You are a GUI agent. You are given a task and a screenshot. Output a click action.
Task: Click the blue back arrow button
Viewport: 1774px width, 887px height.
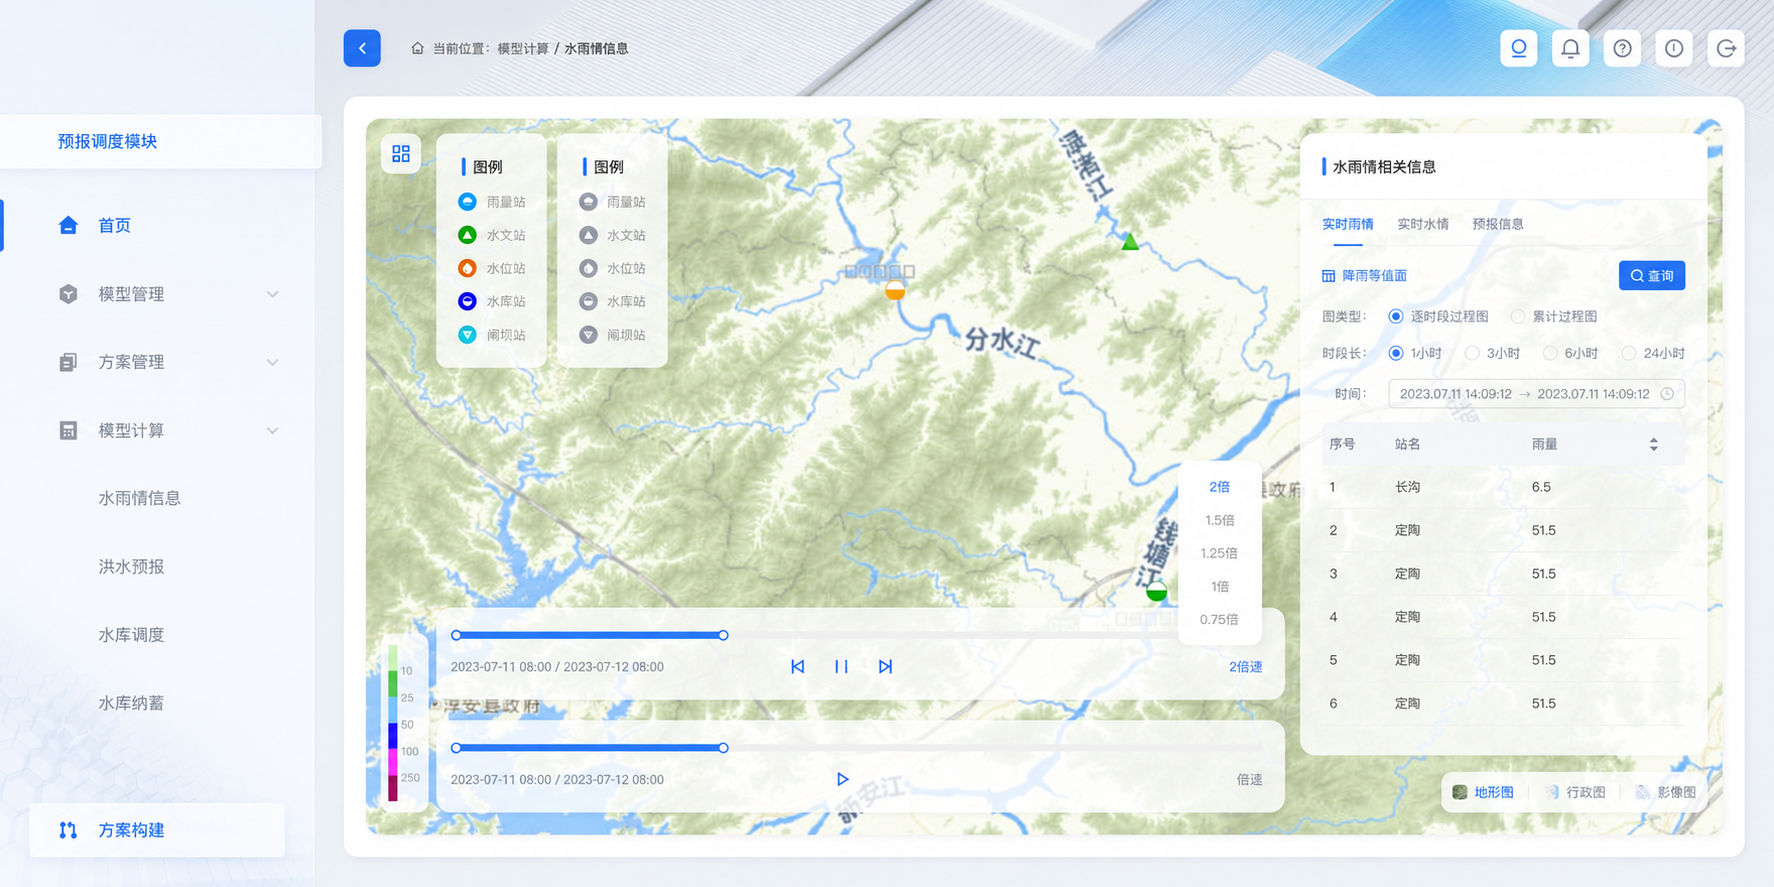pyautogui.click(x=362, y=48)
